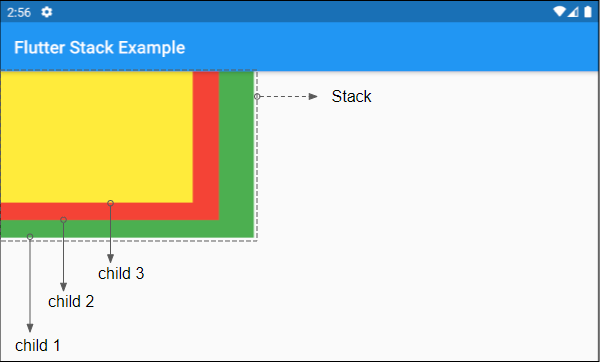The width and height of the screenshot is (600, 362).
Task: Click the circle marker on the Stack border
Action: (257, 96)
